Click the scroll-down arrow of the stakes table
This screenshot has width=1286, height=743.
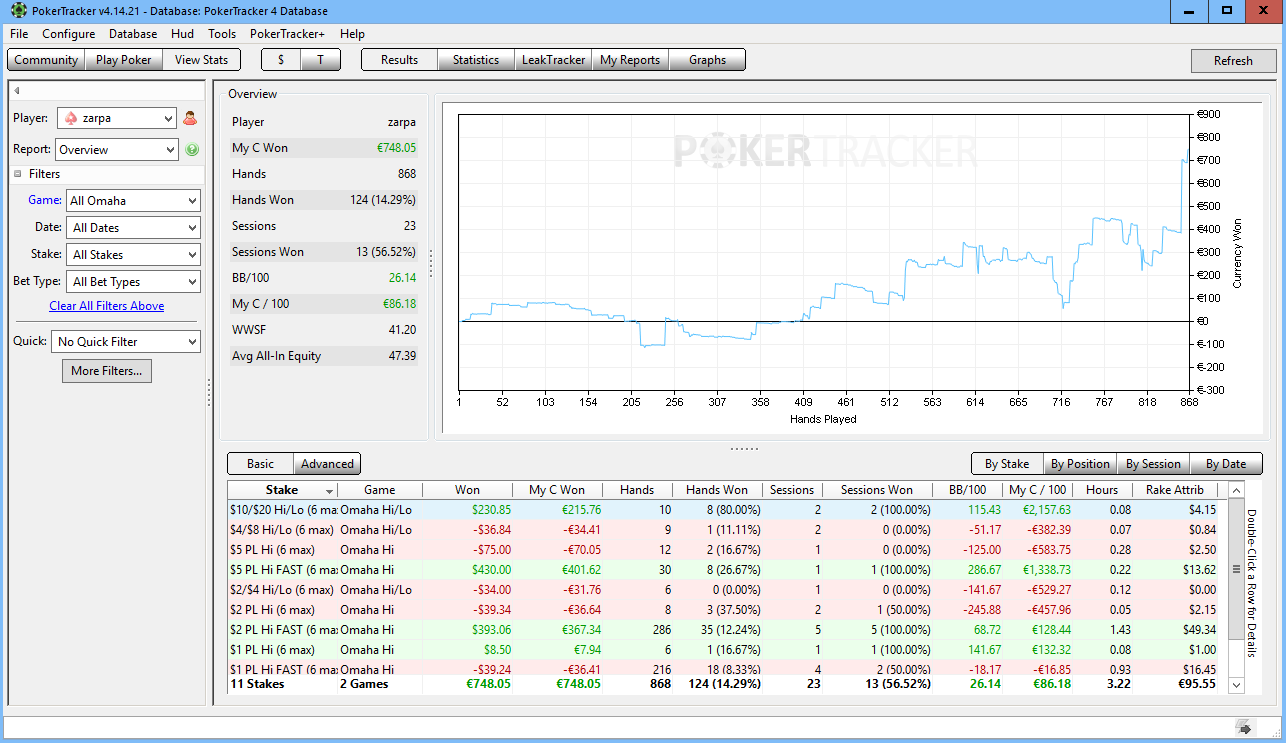pos(1236,685)
